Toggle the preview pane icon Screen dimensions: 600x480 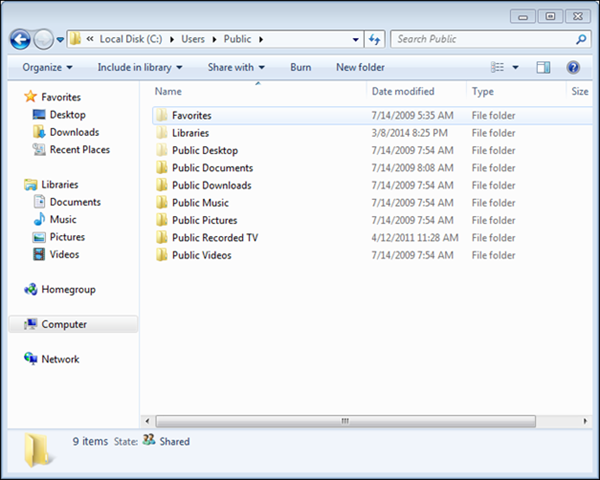click(x=543, y=67)
